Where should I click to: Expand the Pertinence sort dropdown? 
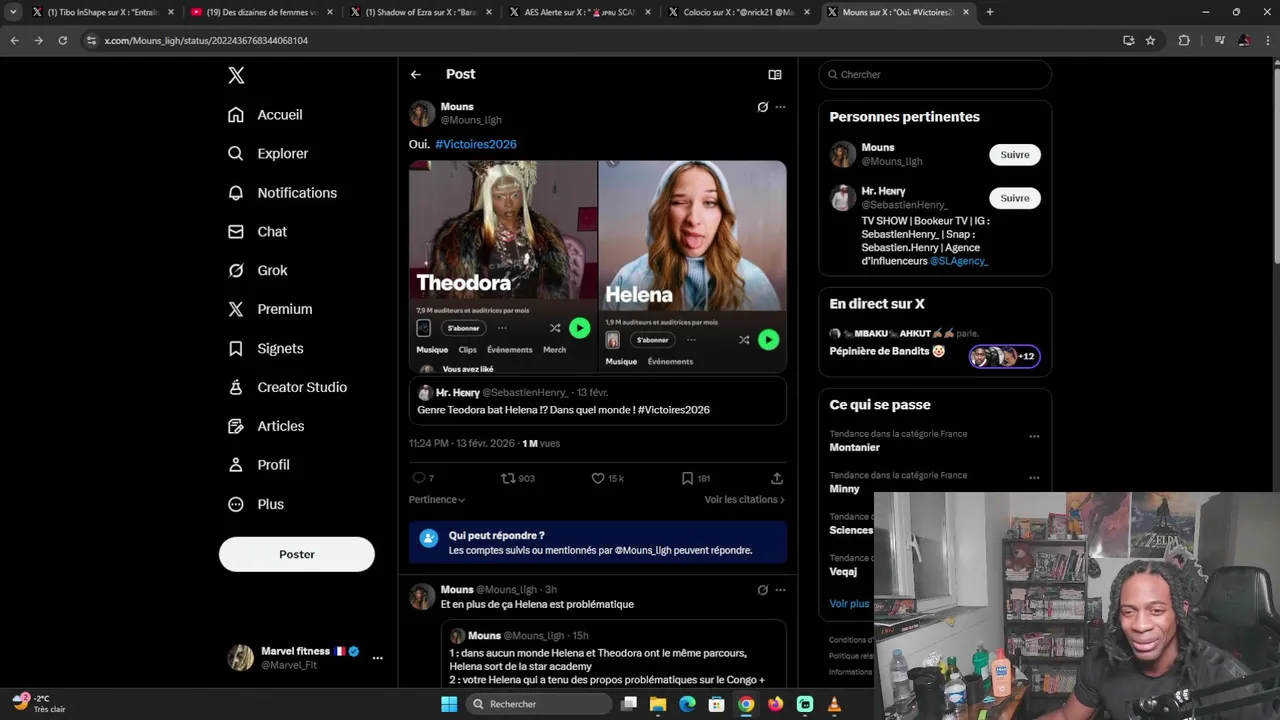(437, 500)
